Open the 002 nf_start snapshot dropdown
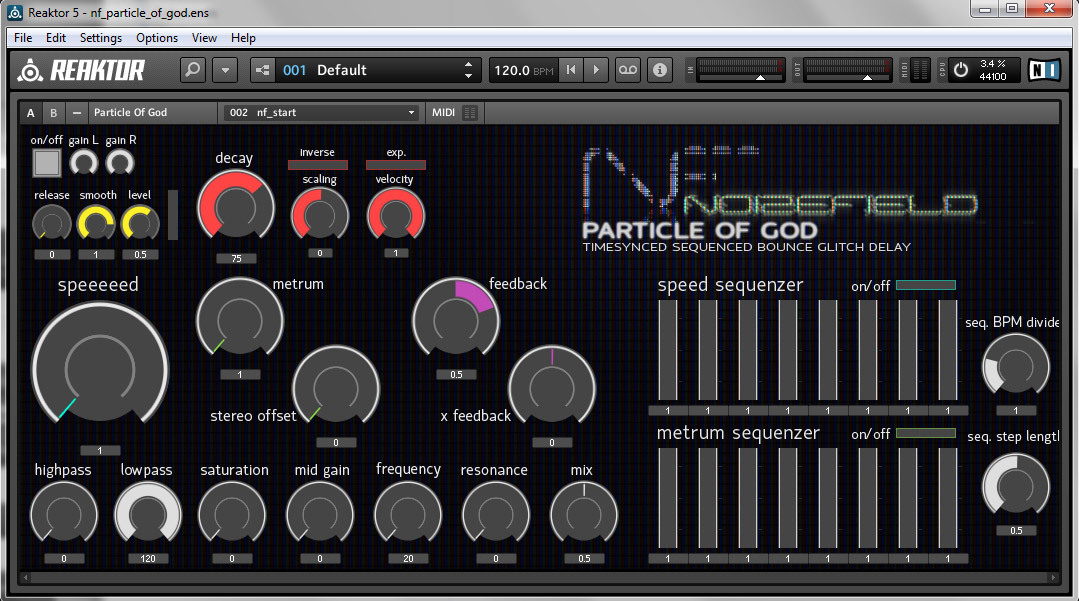This screenshot has width=1079, height=601. point(321,113)
